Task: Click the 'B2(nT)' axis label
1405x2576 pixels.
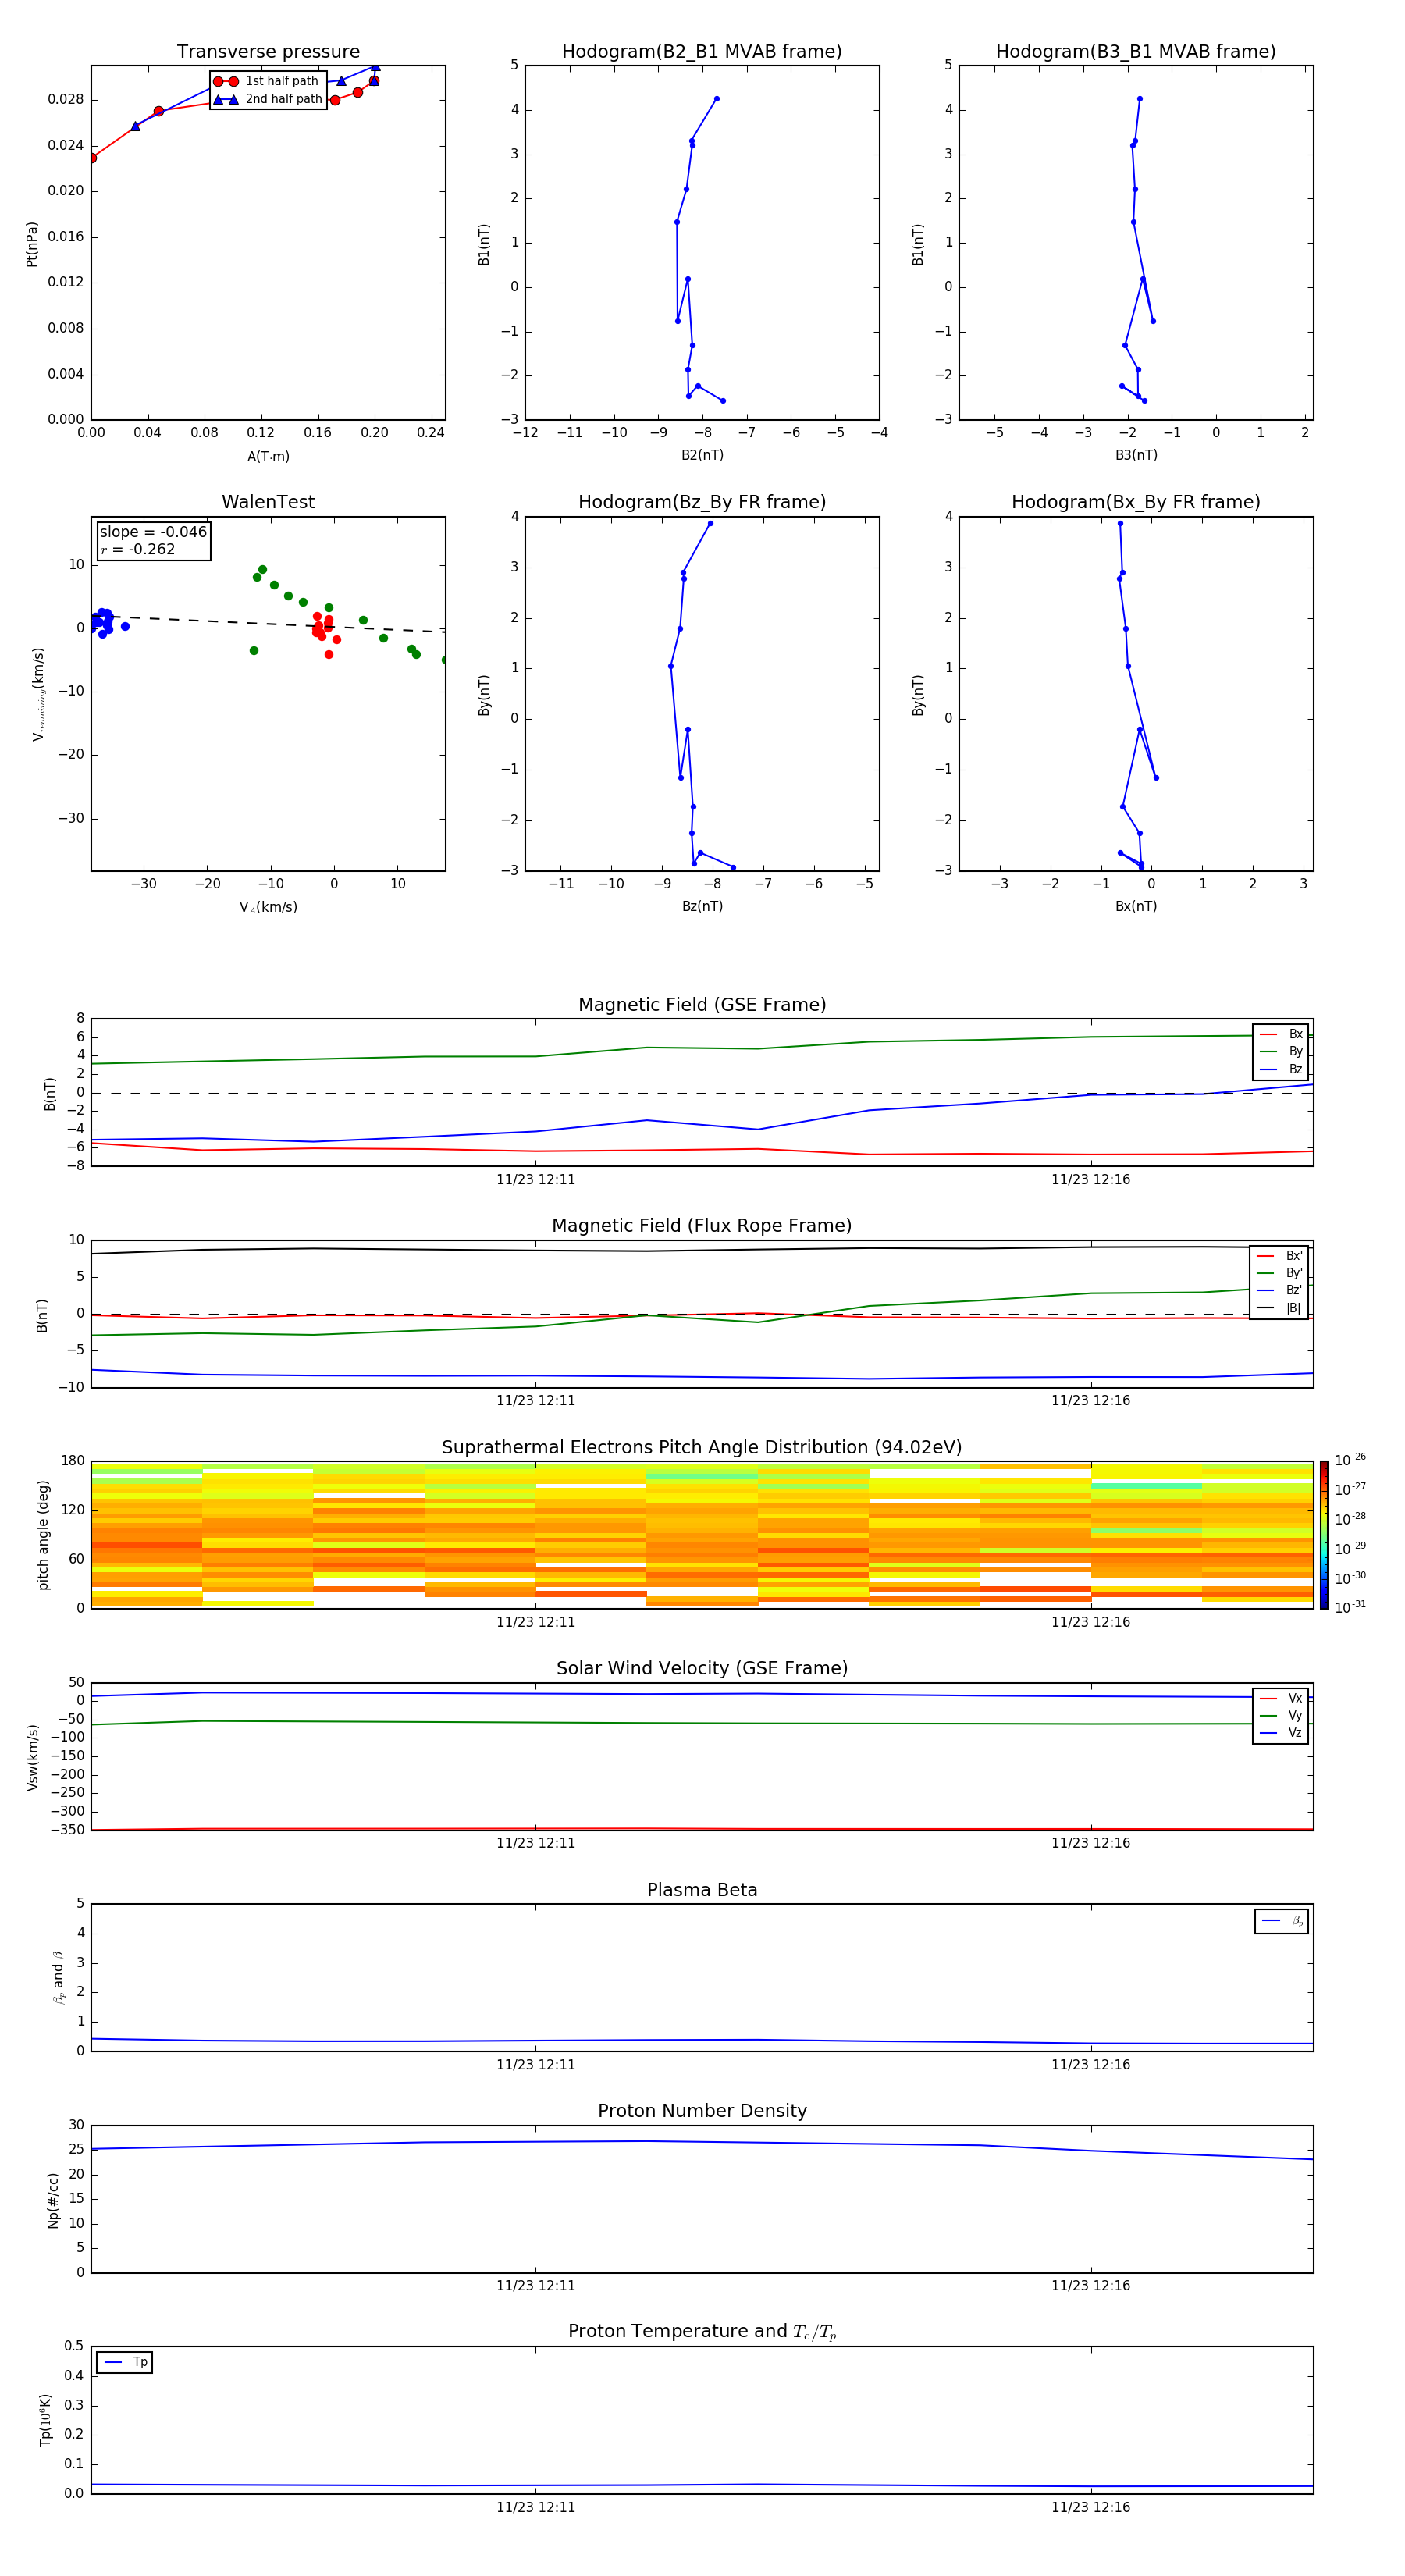Action: click(x=702, y=455)
